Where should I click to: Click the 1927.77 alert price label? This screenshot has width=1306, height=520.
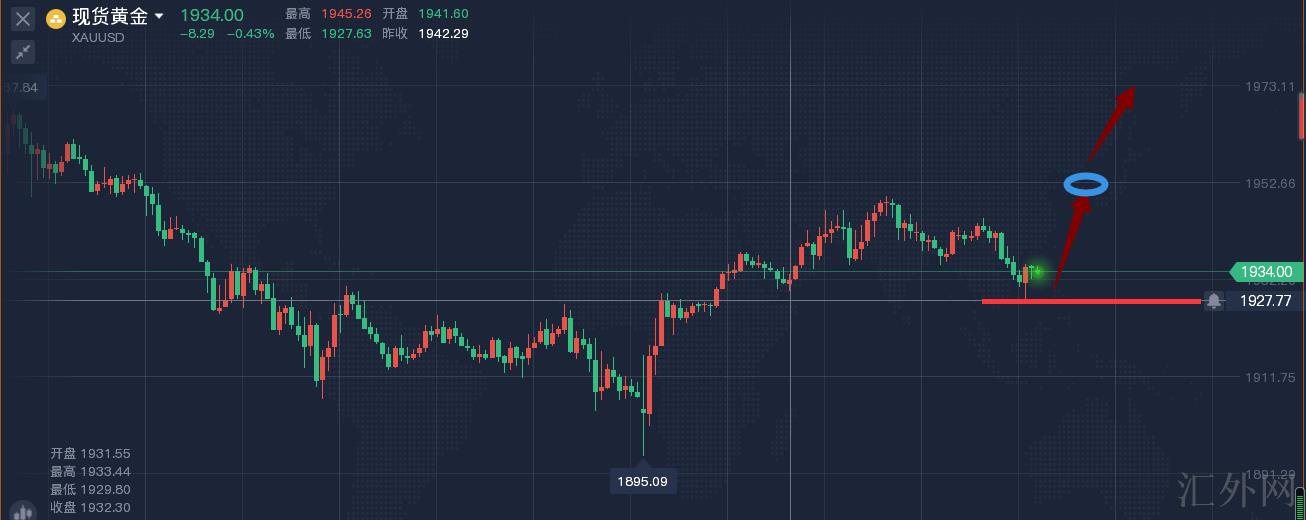point(1266,300)
